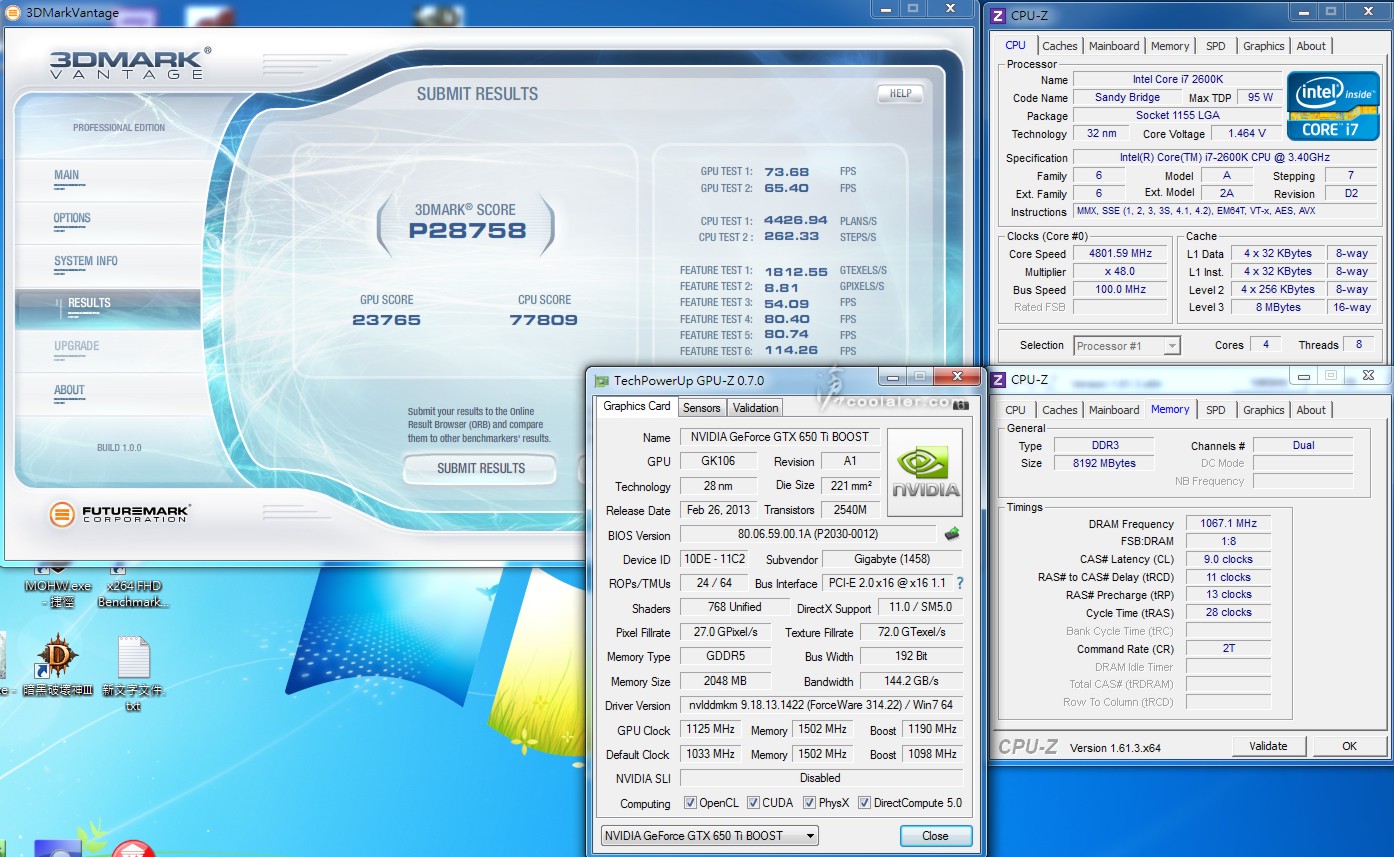Viewport: 1394px width, 857px height.
Task: Toggle the CUDA checkbox
Action: 752,803
